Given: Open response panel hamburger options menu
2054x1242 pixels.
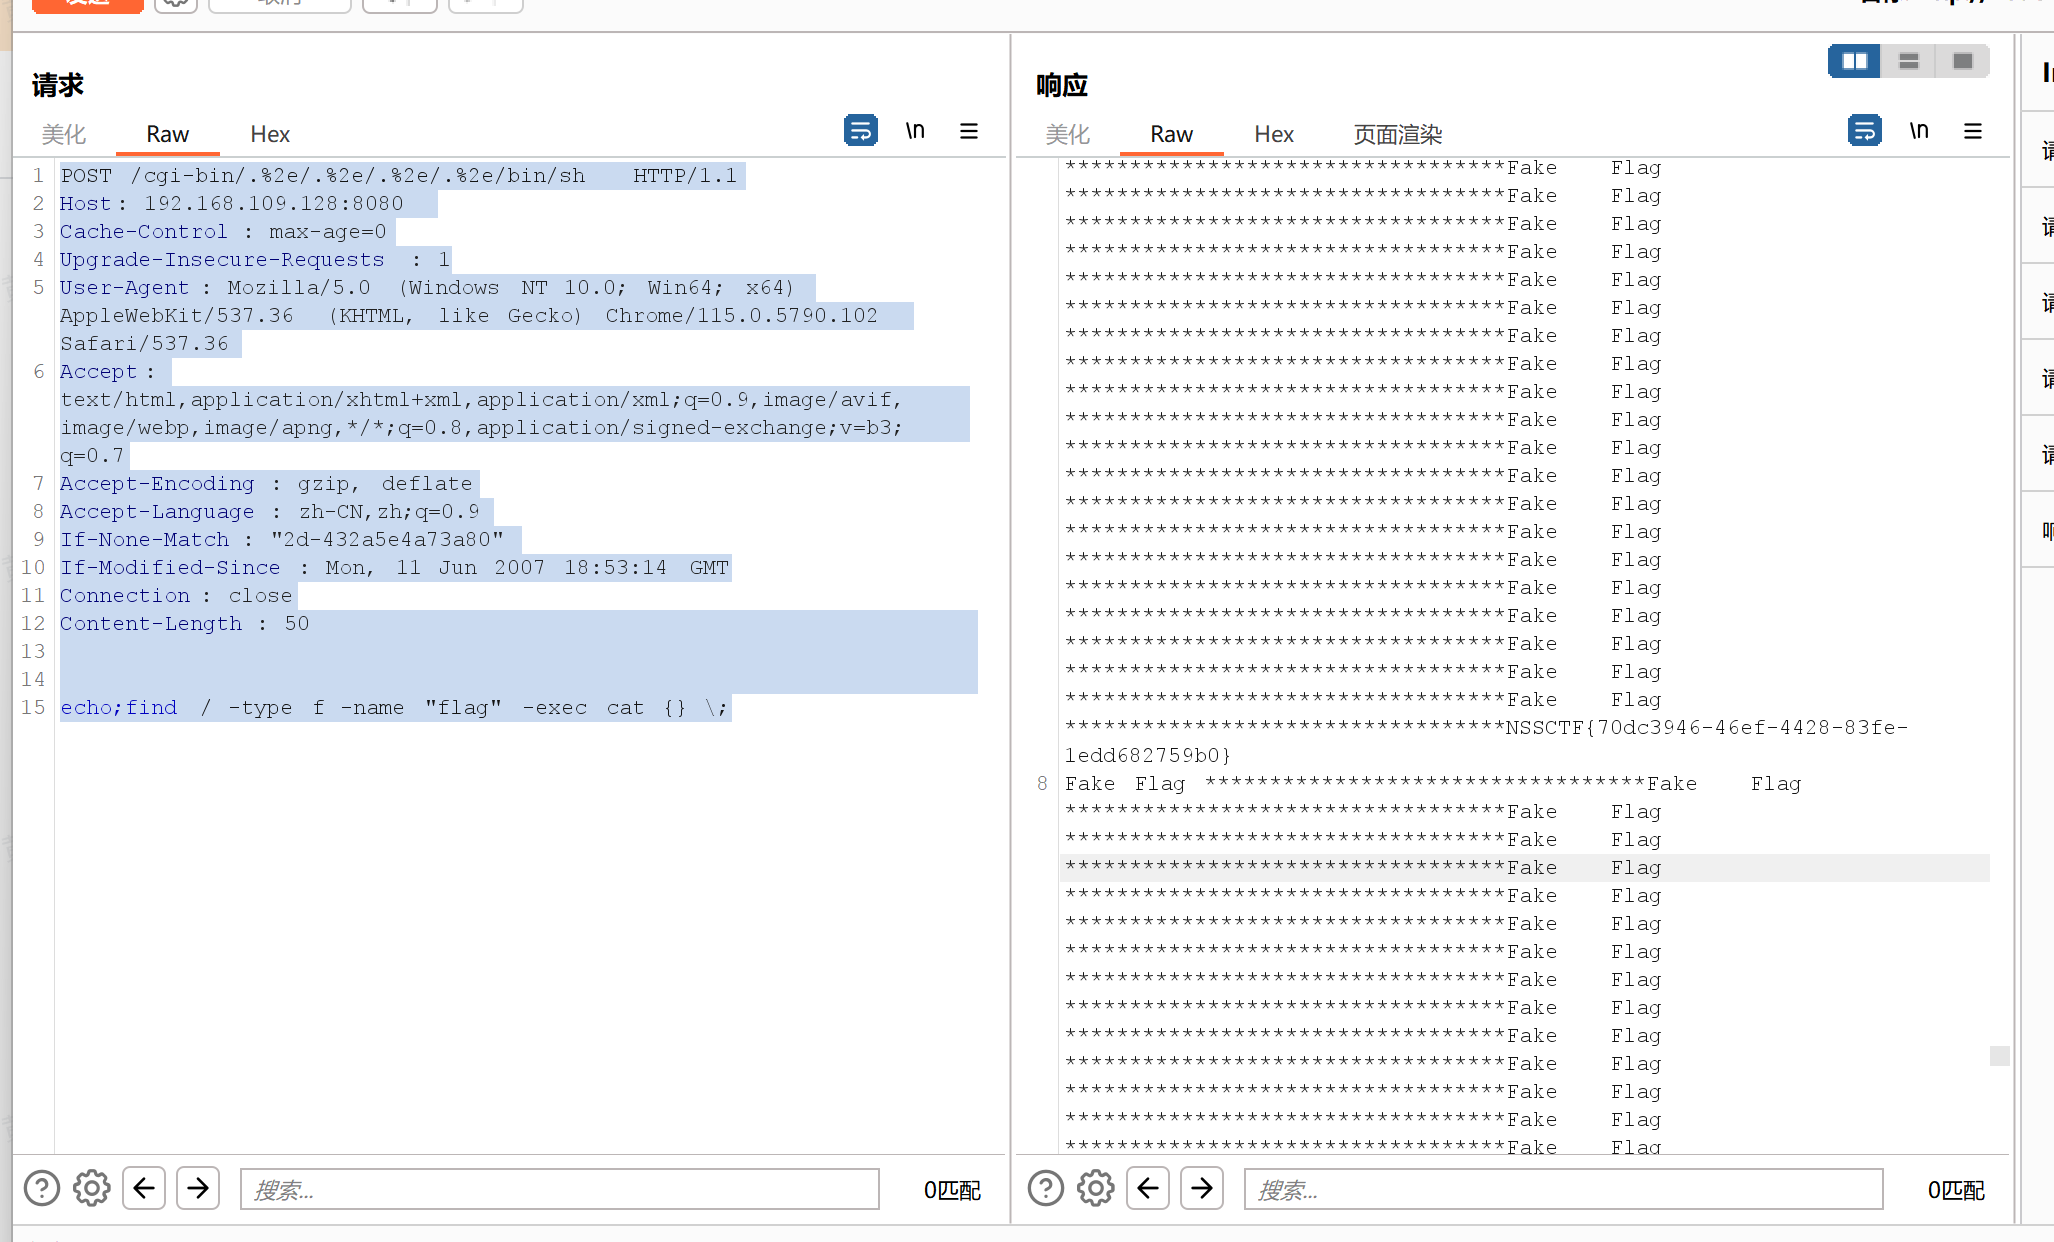Looking at the screenshot, I should pyautogui.click(x=1972, y=131).
